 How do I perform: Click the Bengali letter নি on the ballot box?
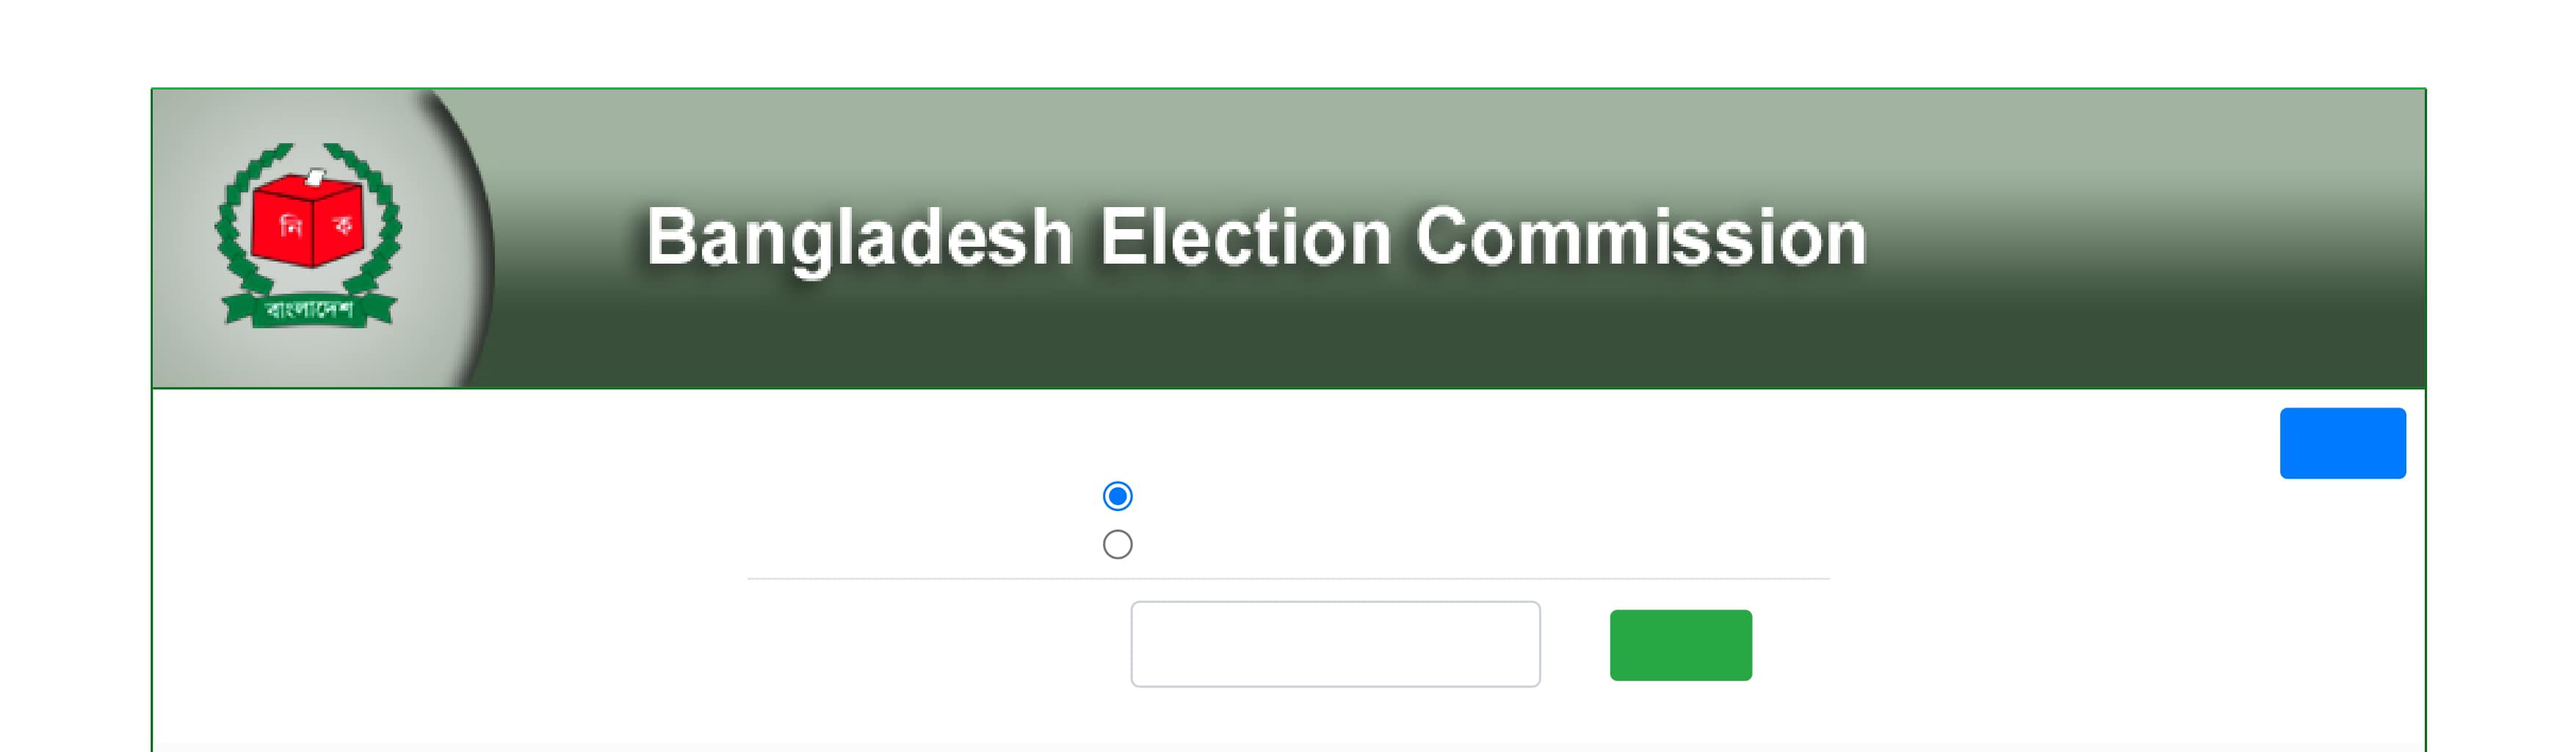point(288,227)
